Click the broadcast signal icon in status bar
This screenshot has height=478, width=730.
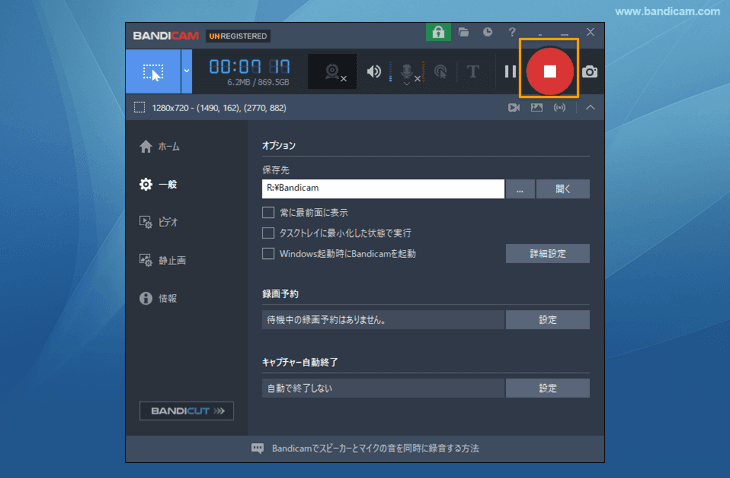point(560,108)
